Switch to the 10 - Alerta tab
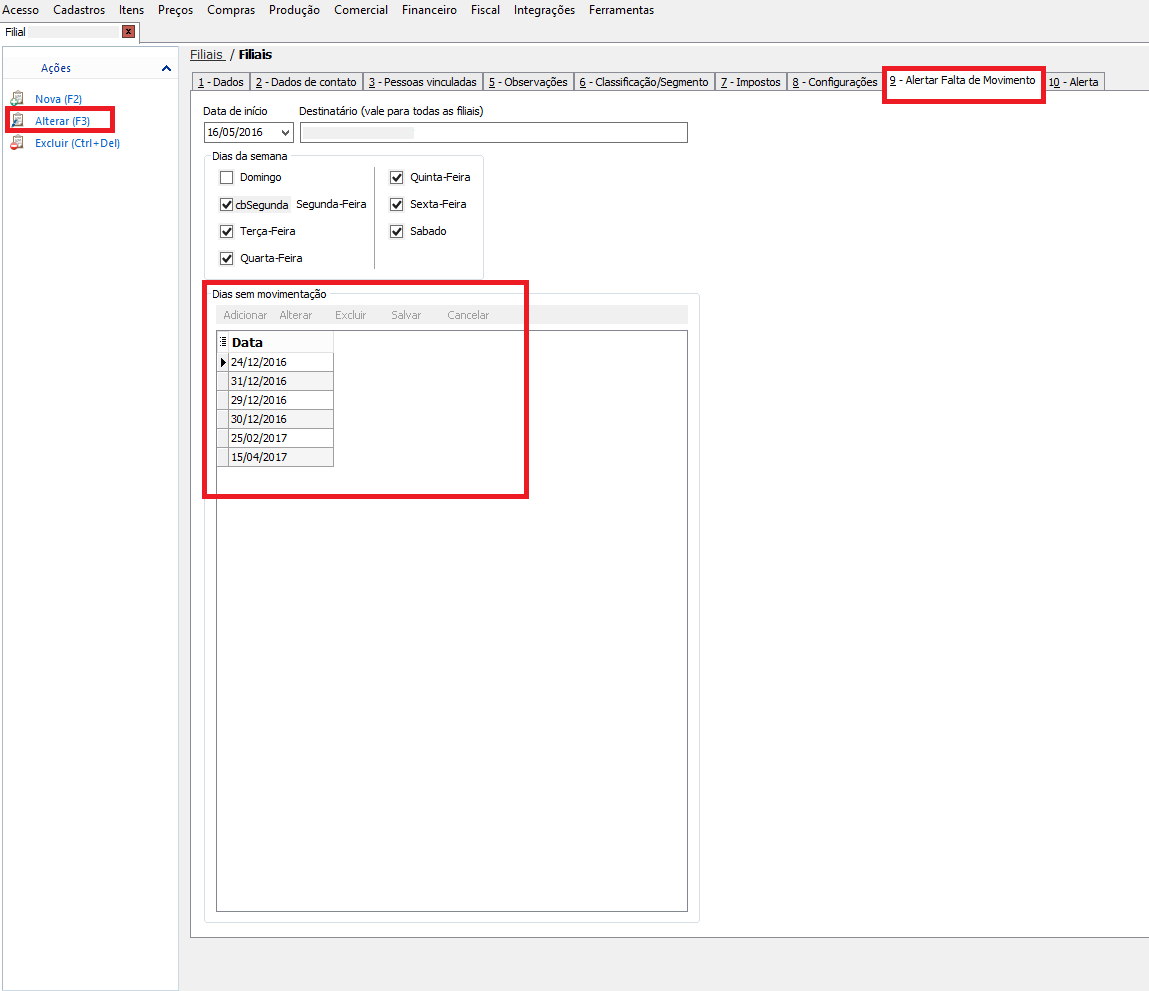Image resolution: width=1149 pixels, height=991 pixels. (x=1074, y=82)
